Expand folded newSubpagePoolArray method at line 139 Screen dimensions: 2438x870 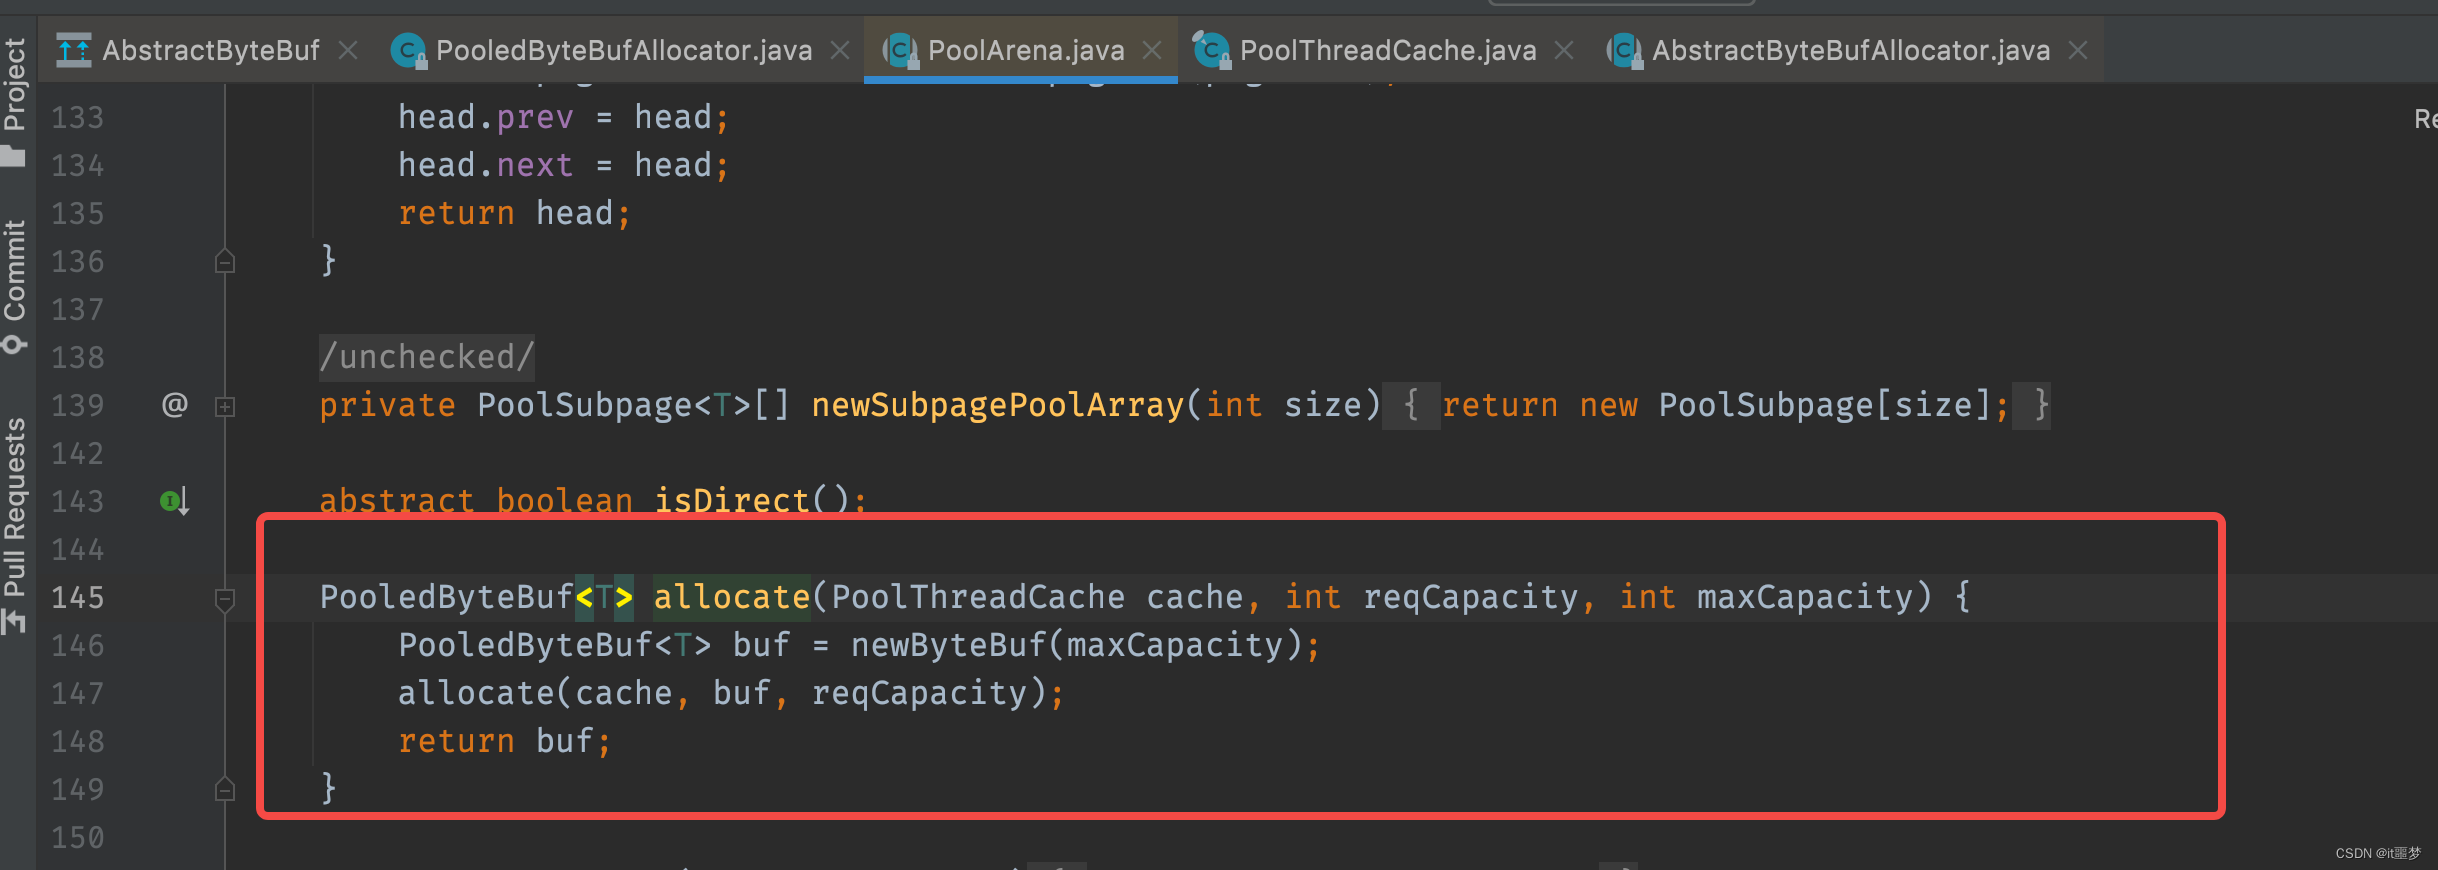click(x=225, y=406)
